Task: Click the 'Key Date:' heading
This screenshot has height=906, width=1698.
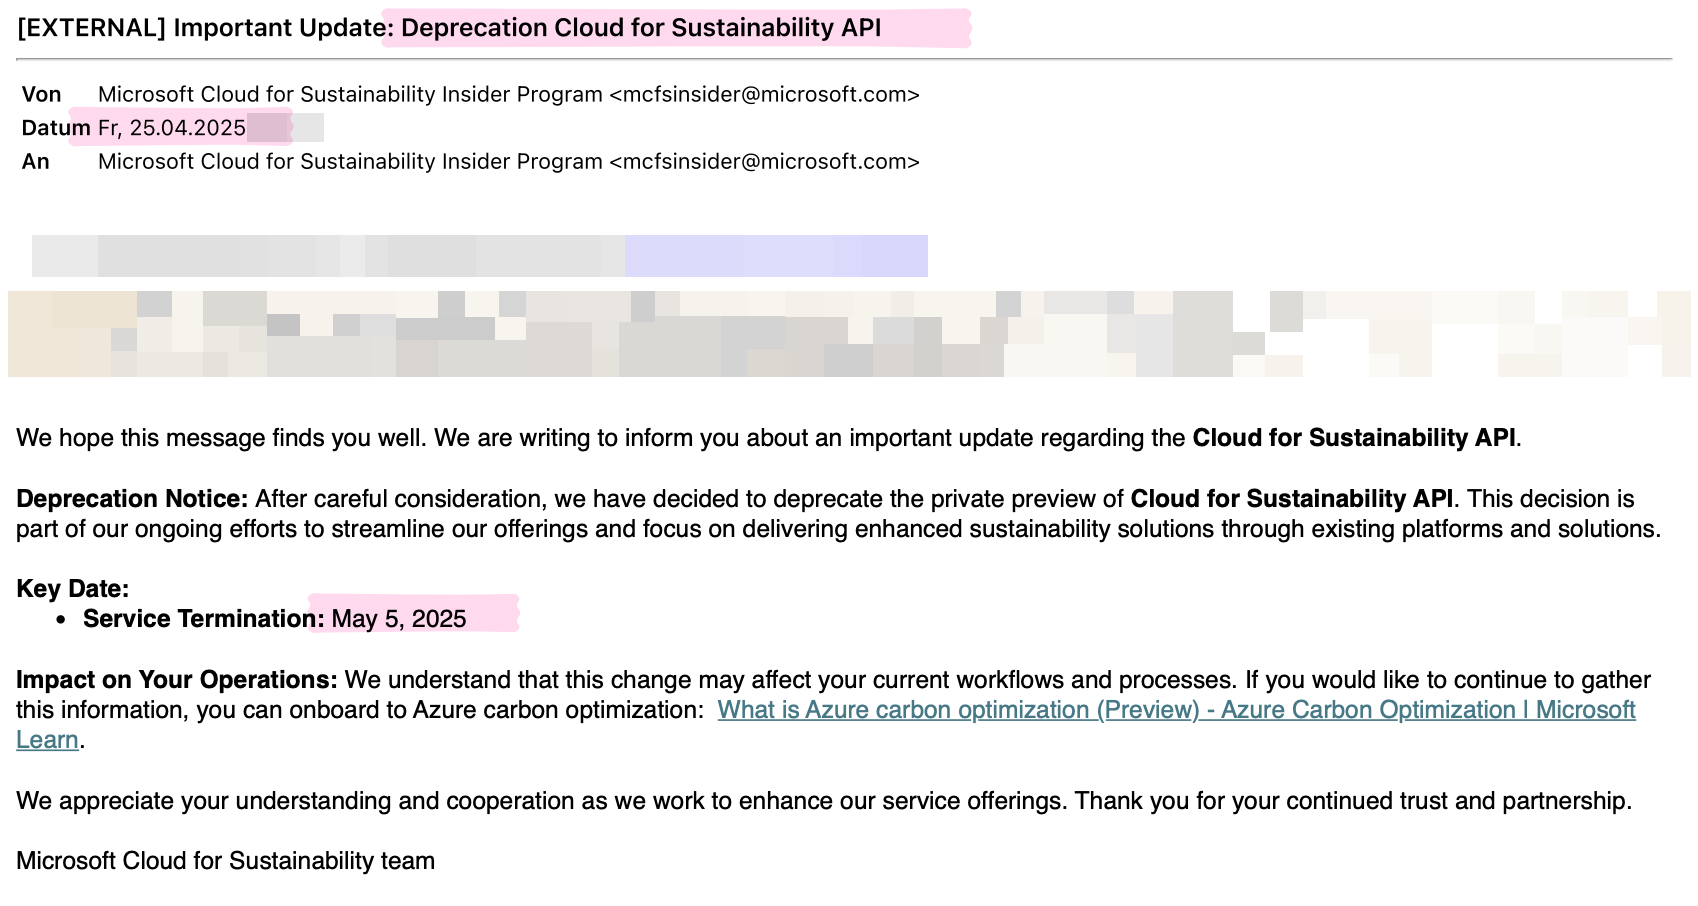Action: point(73,589)
